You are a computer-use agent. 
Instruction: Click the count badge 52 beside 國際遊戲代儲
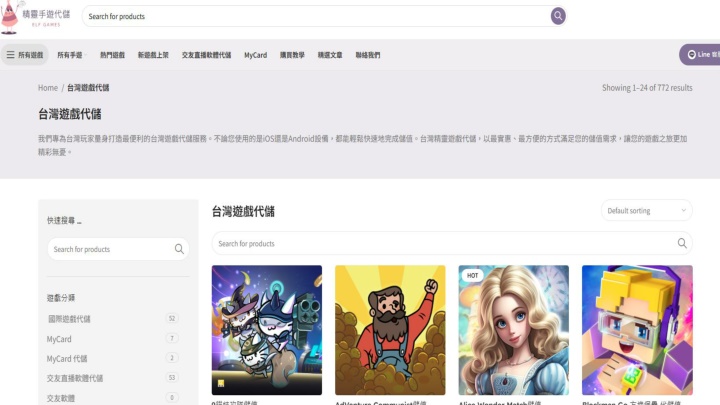(x=172, y=318)
